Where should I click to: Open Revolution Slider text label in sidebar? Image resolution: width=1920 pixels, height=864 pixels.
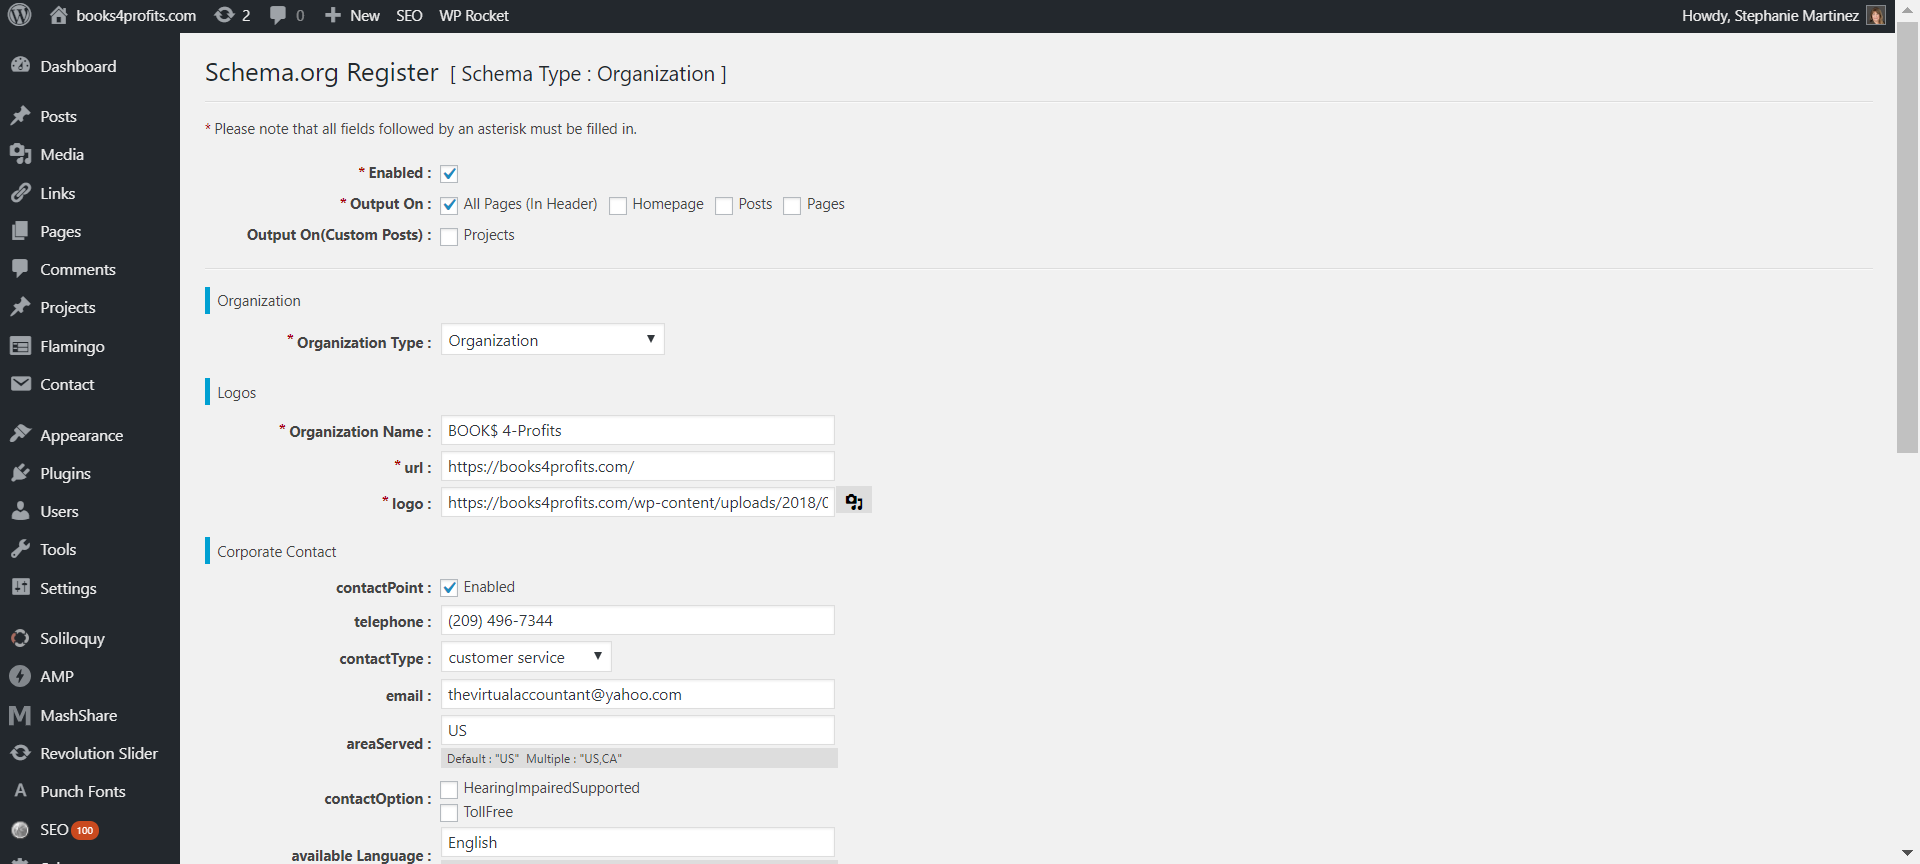(x=99, y=753)
